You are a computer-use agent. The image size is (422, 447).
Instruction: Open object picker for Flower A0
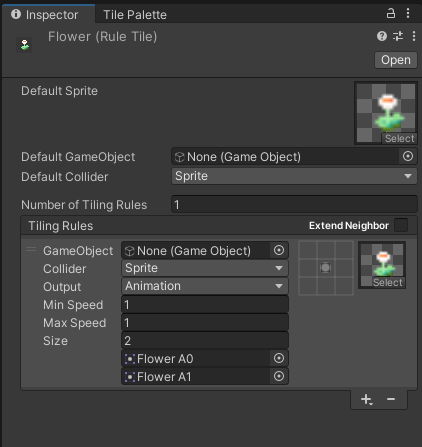click(x=279, y=358)
